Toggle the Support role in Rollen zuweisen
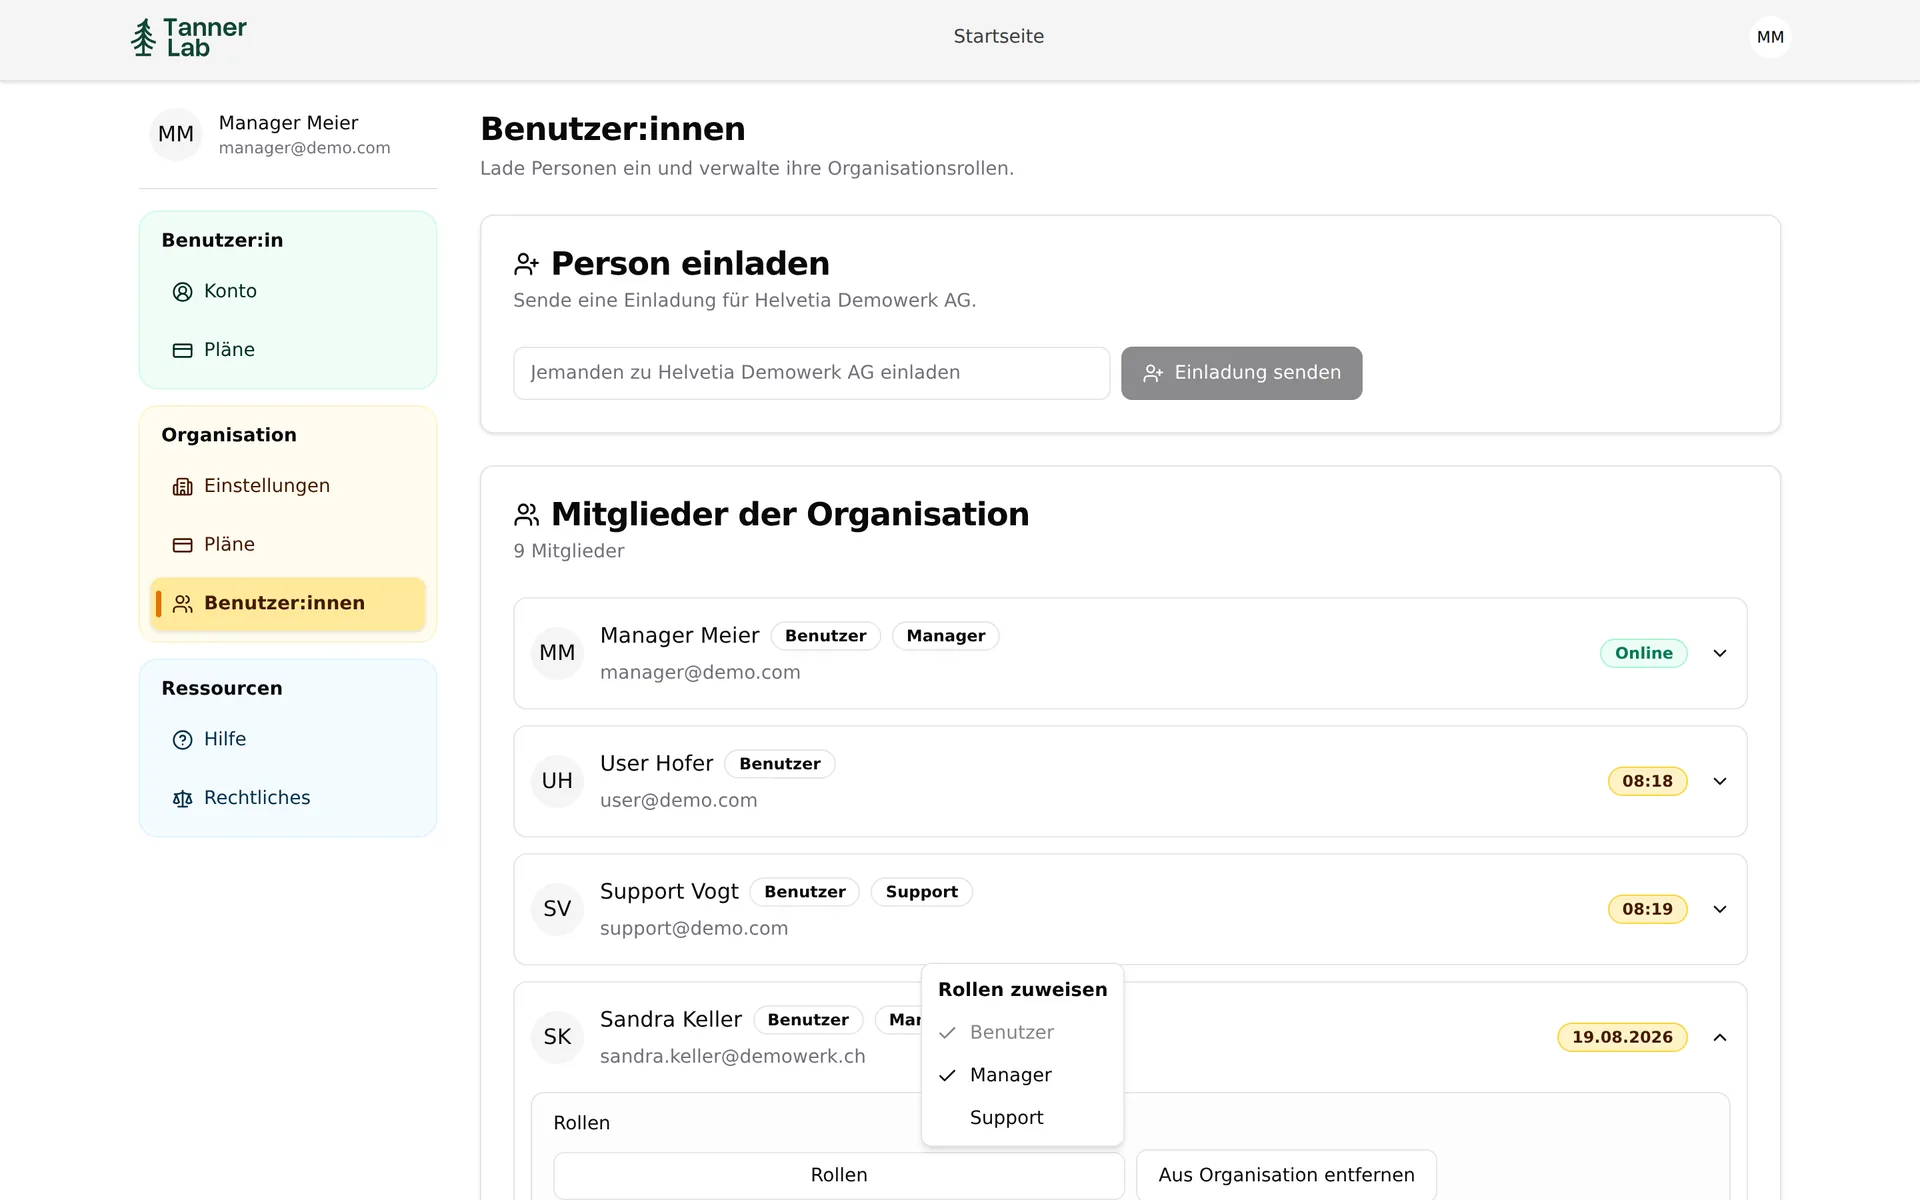Viewport: 1920px width, 1200px height. (1022, 1118)
